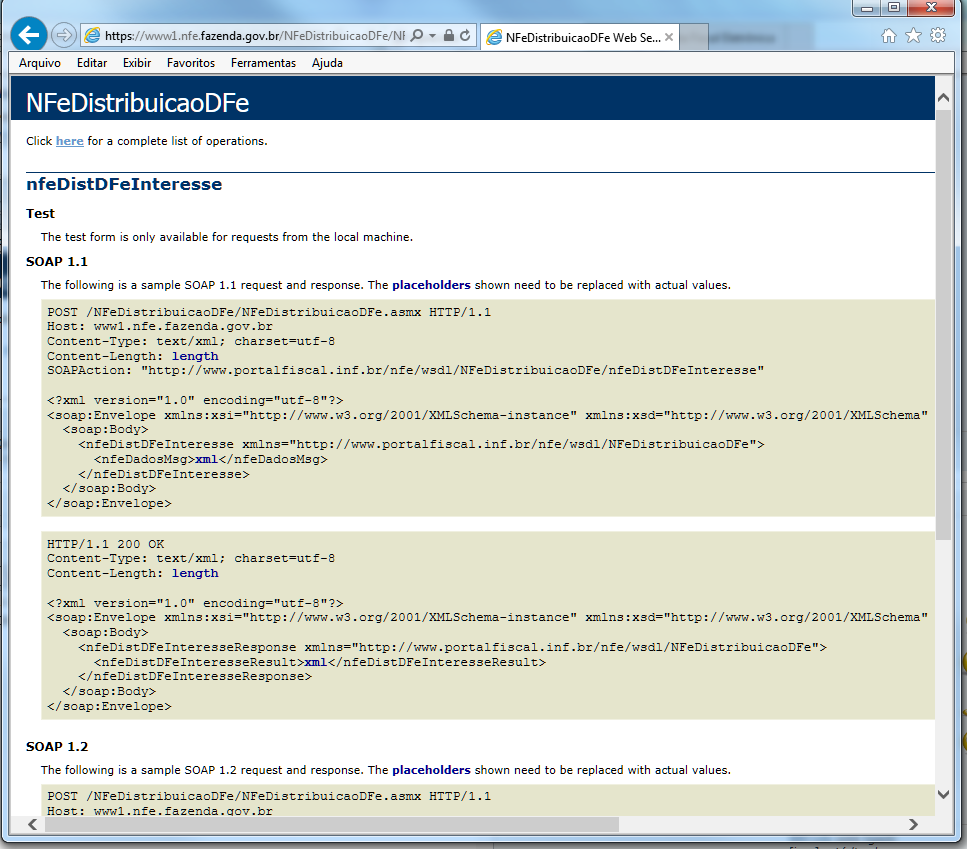Click in the URL address field

click(x=250, y=36)
